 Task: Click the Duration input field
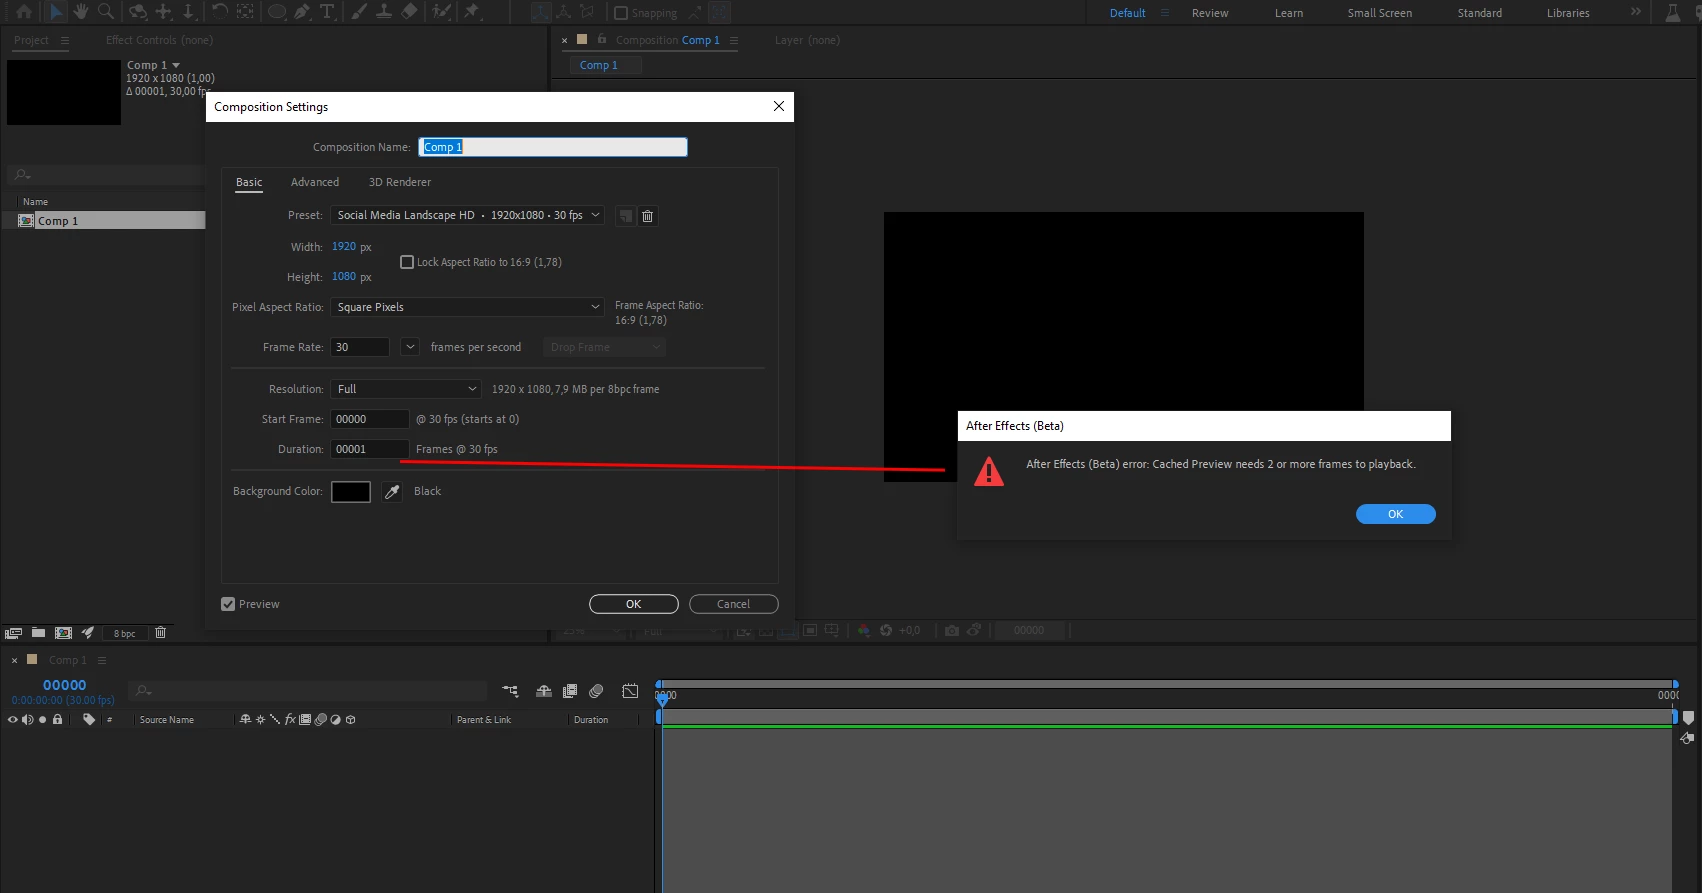(x=370, y=449)
